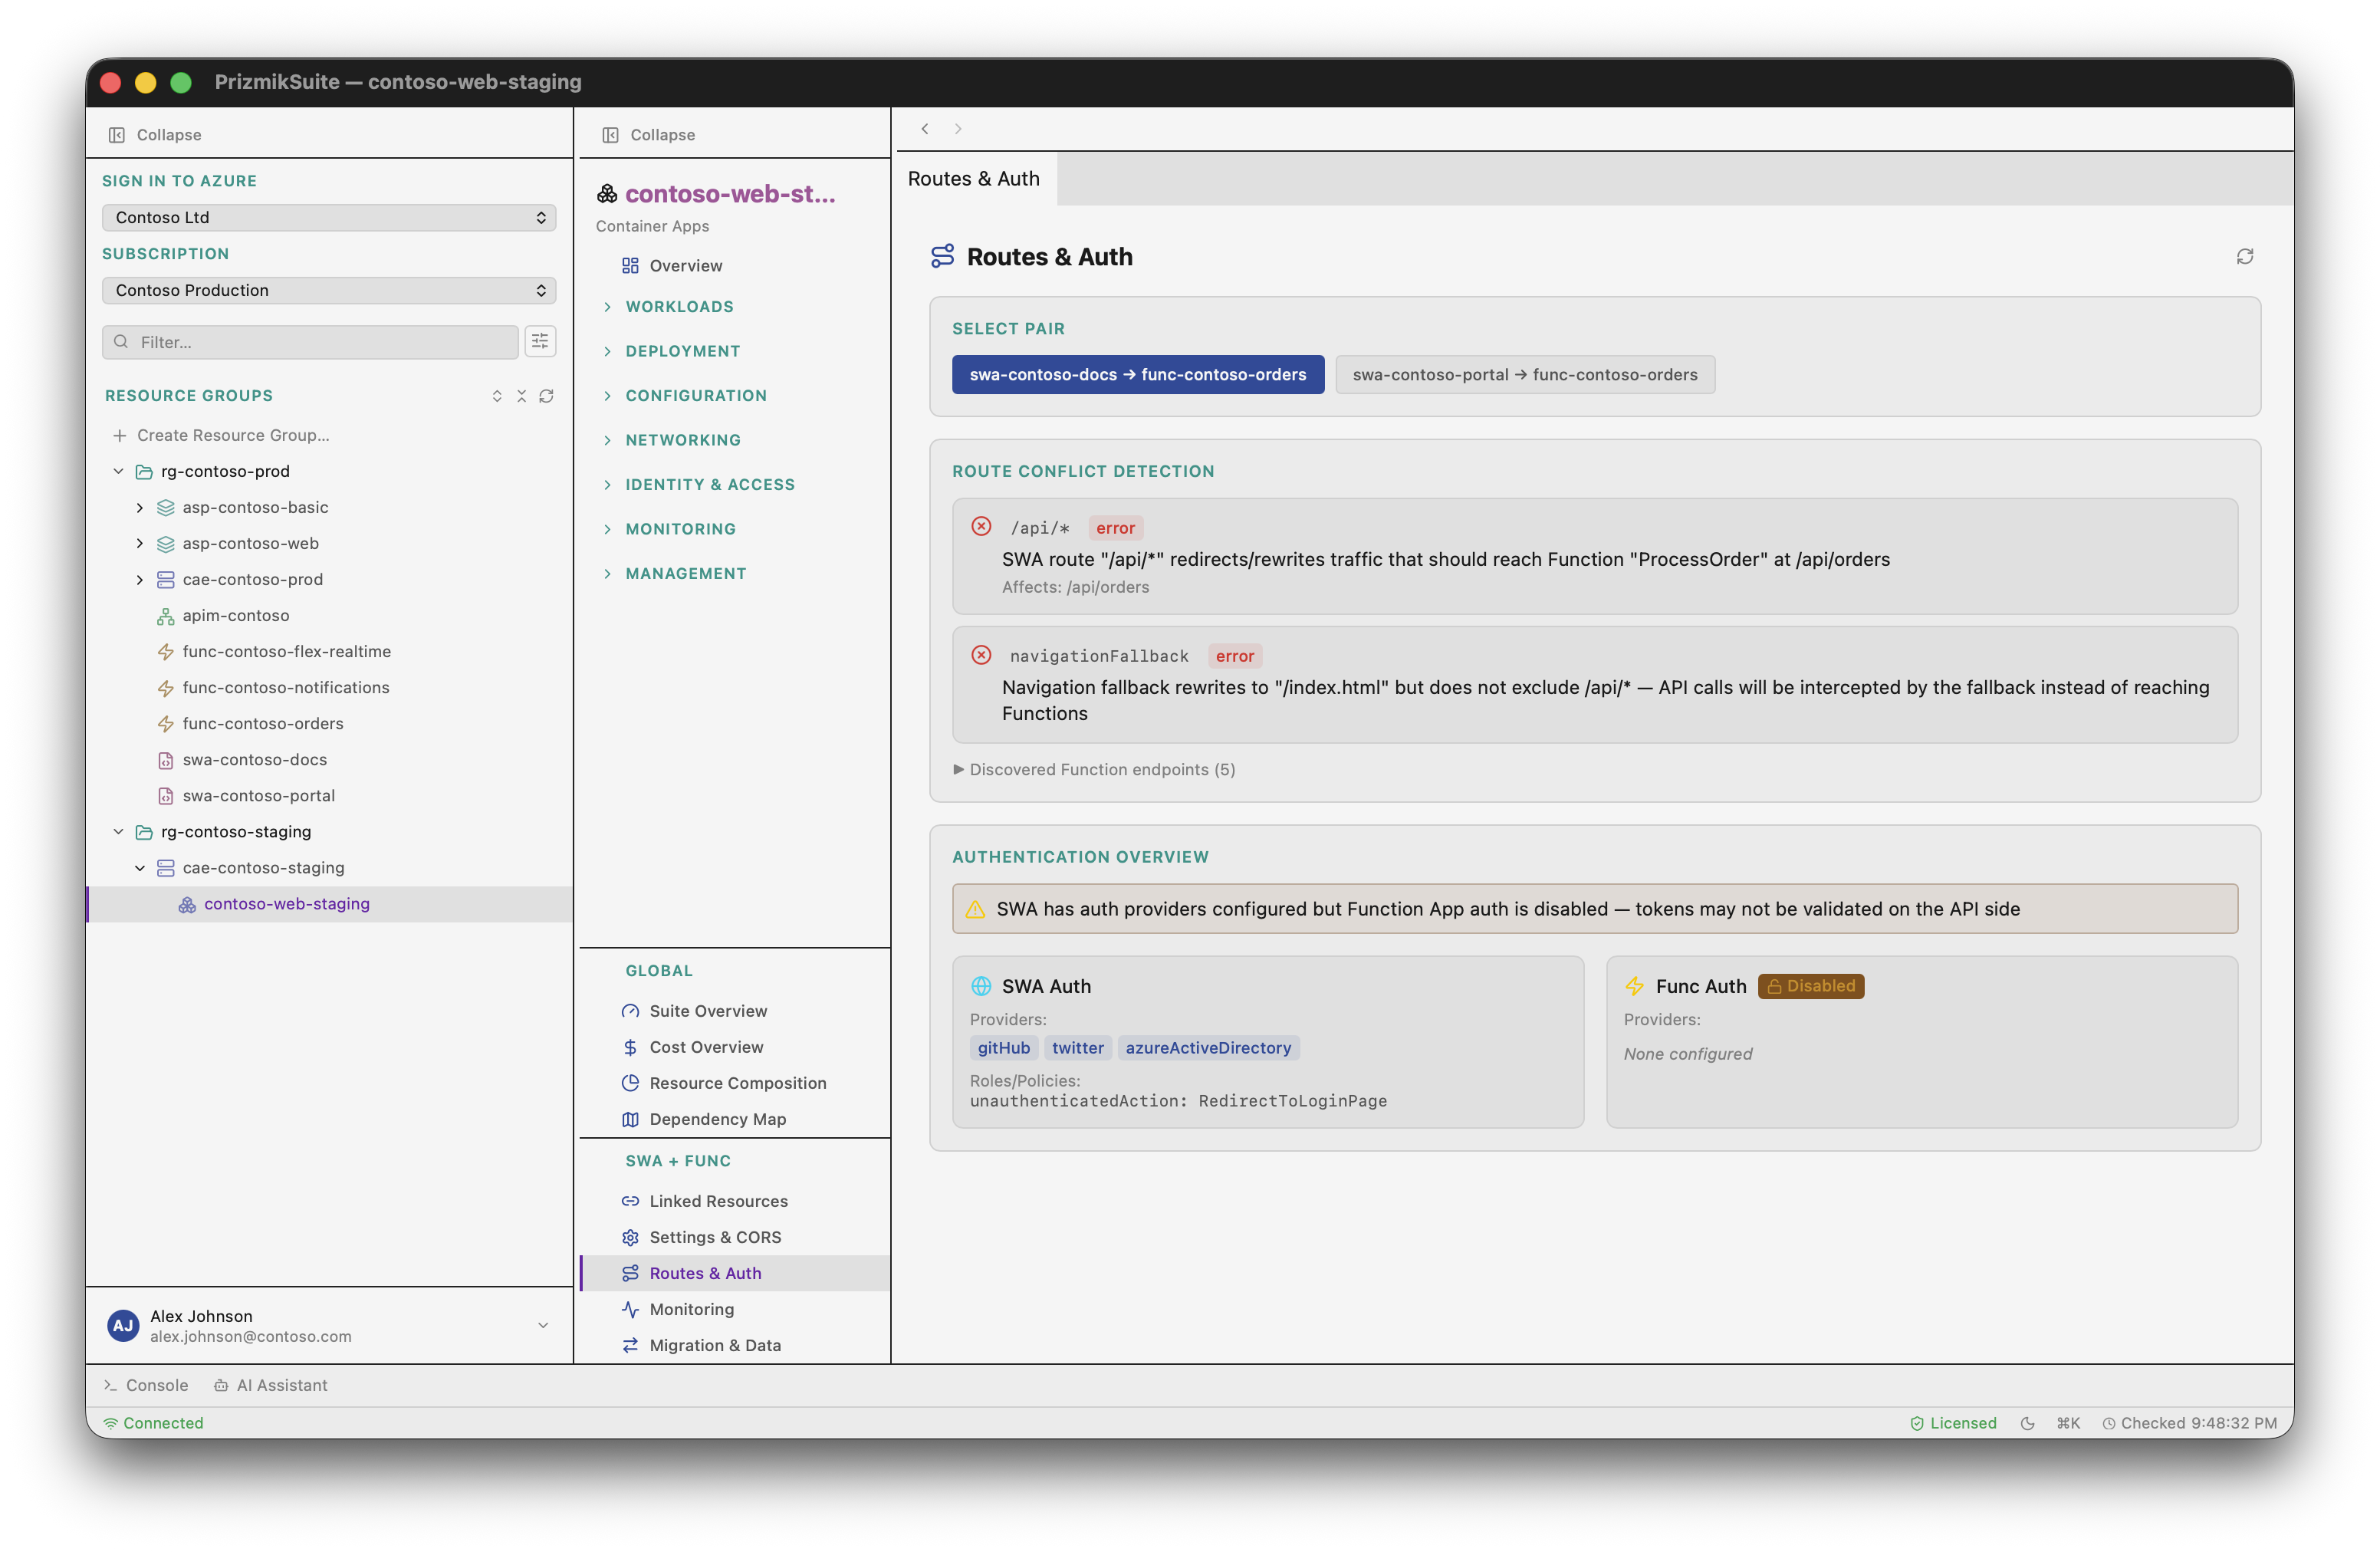Open Cost Overview
Viewport: 2380px width, 1552px height.
click(735, 1047)
